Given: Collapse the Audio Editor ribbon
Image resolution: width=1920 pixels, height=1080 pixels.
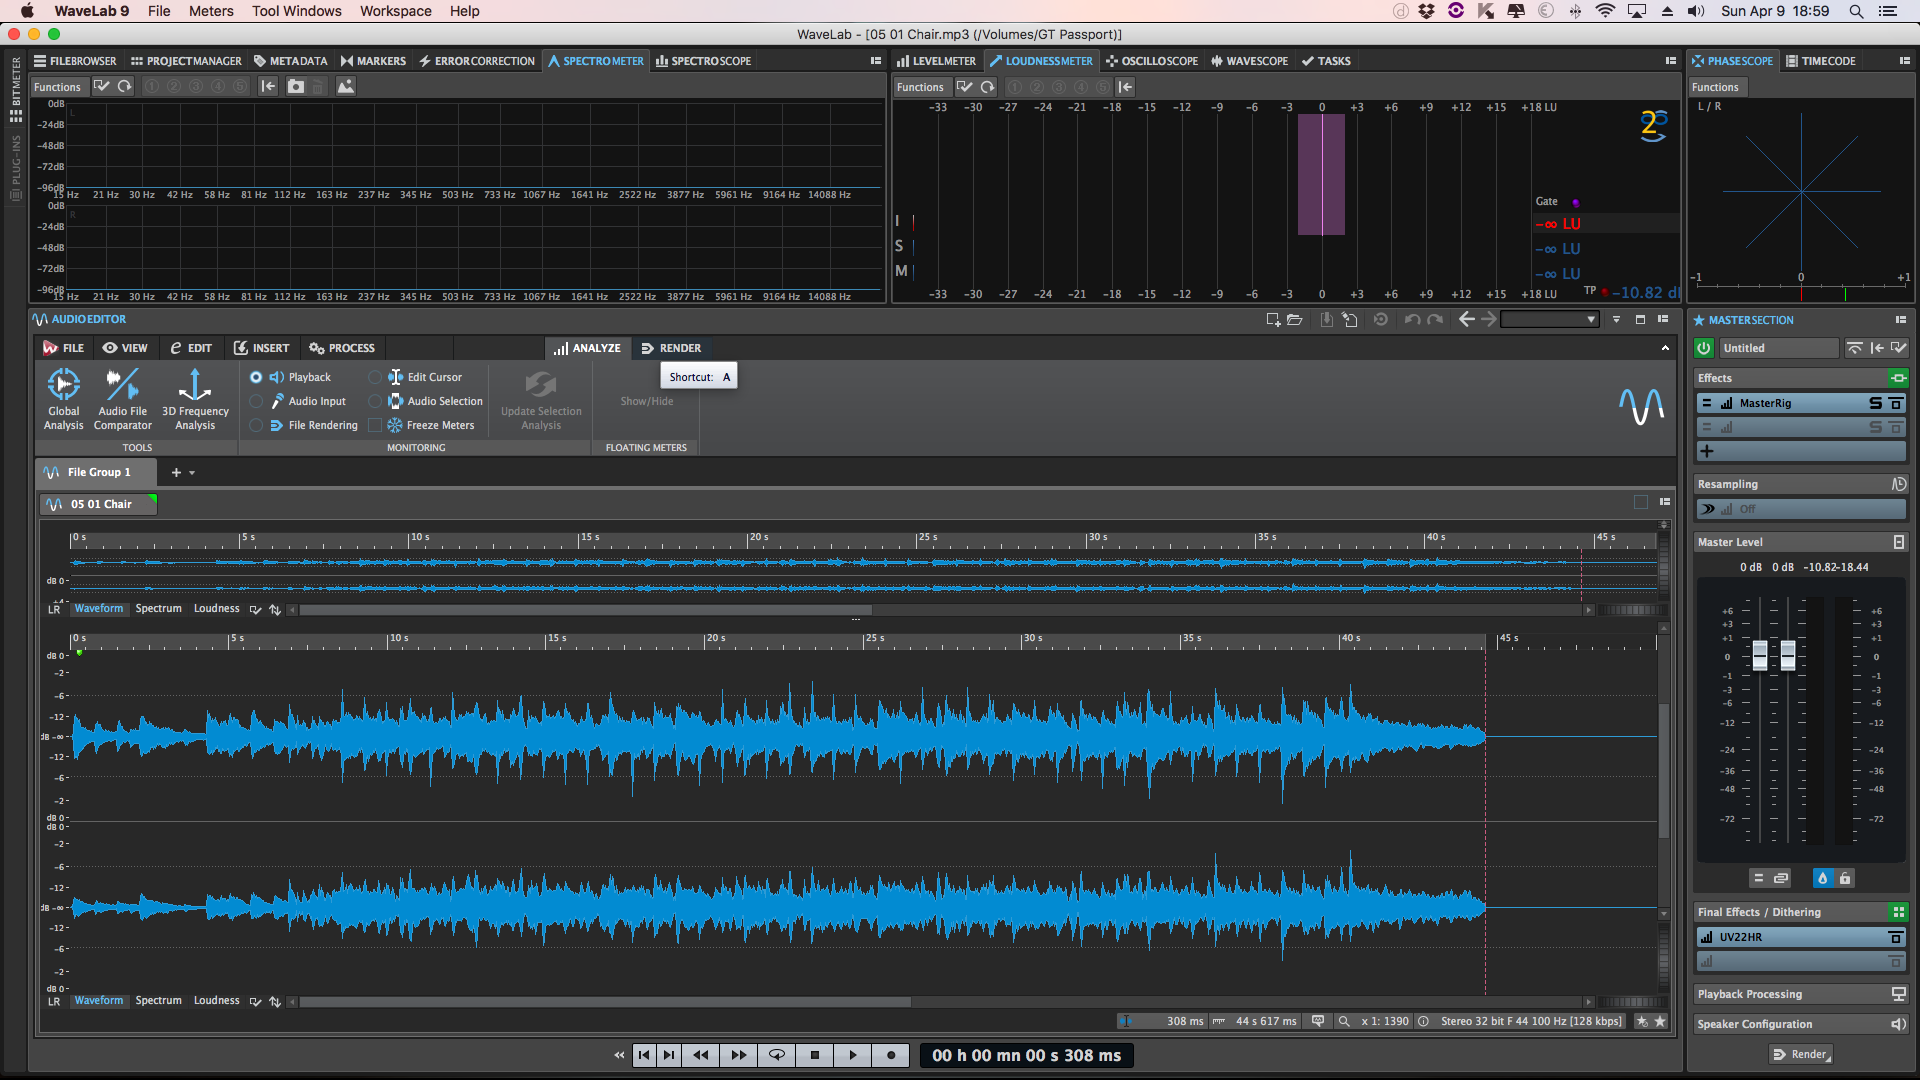Looking at the screenshot, I should click(1665, 348).
